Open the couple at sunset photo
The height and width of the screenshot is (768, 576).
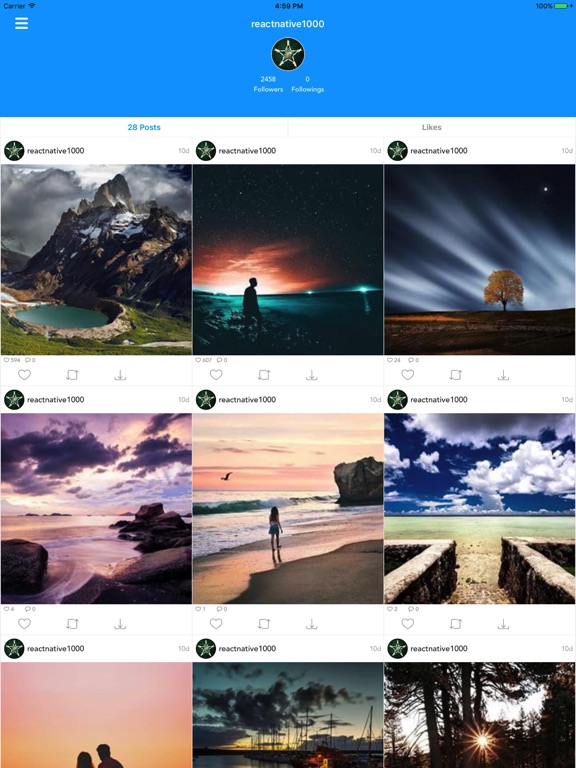pyautogui.click(x=96, y=715)
